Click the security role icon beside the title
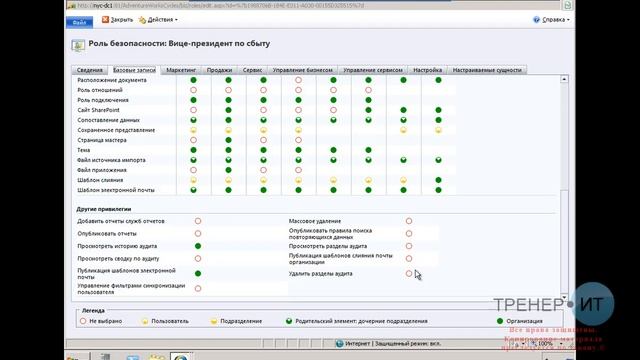The image size is (640, 360). [x=78, y=45]
